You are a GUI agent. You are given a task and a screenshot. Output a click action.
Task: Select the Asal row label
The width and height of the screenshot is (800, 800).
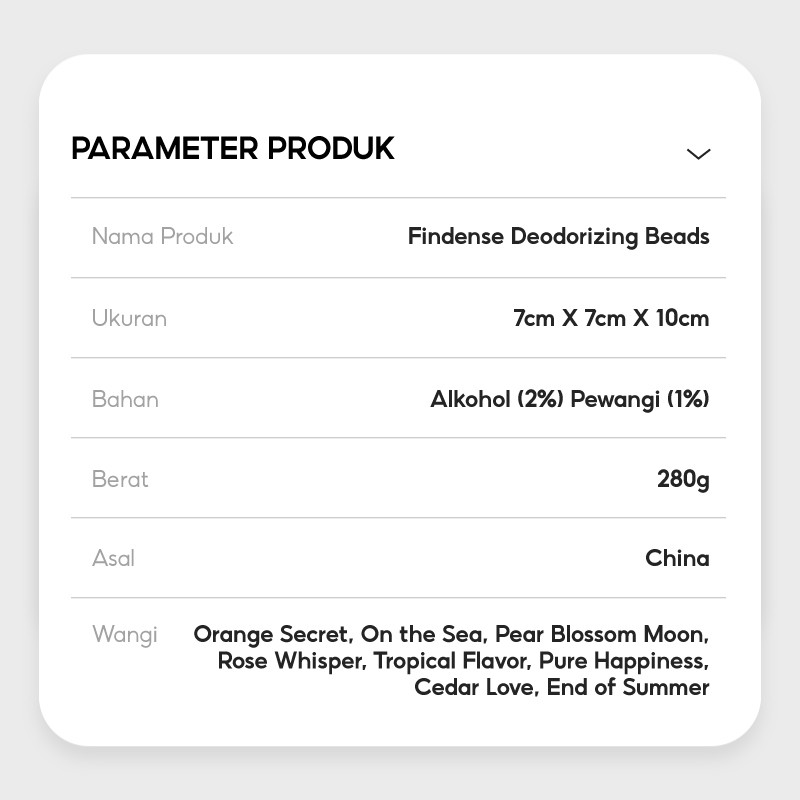pyautogui.click(x=113, y=558)
